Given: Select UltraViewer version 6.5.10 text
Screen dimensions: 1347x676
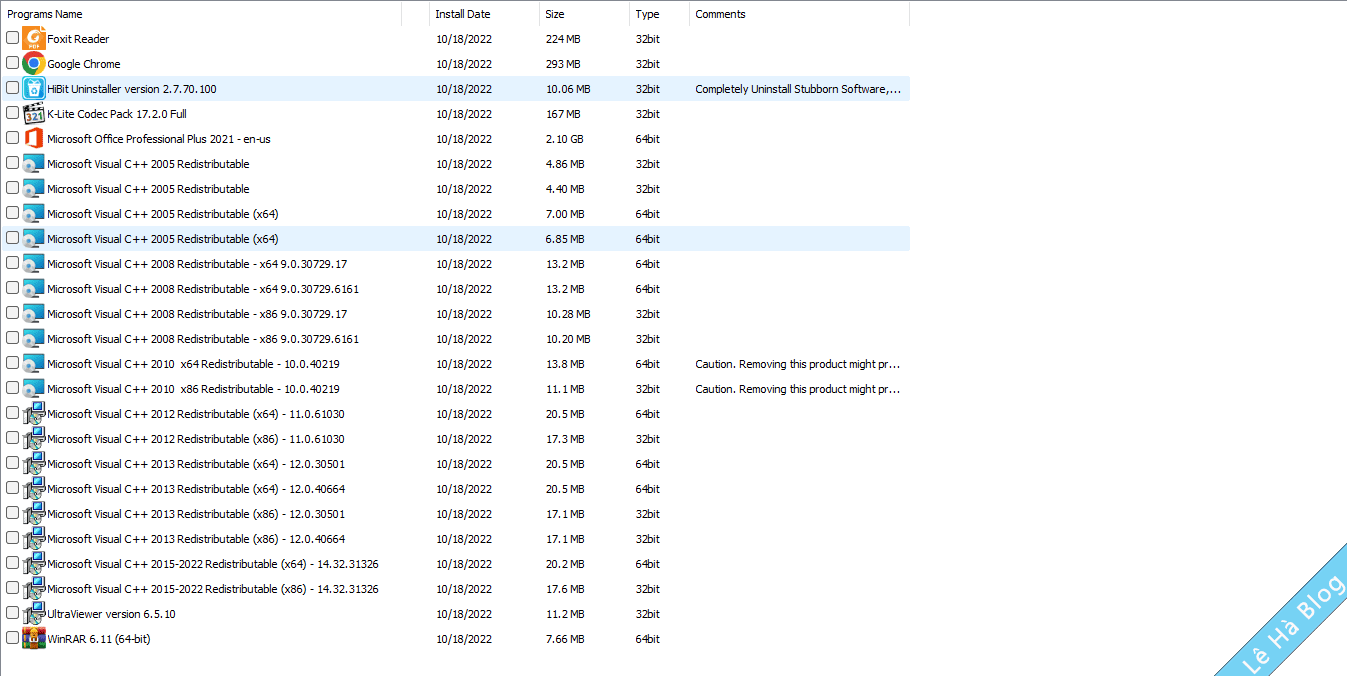Looking at the screenshot, I should 111,614.
